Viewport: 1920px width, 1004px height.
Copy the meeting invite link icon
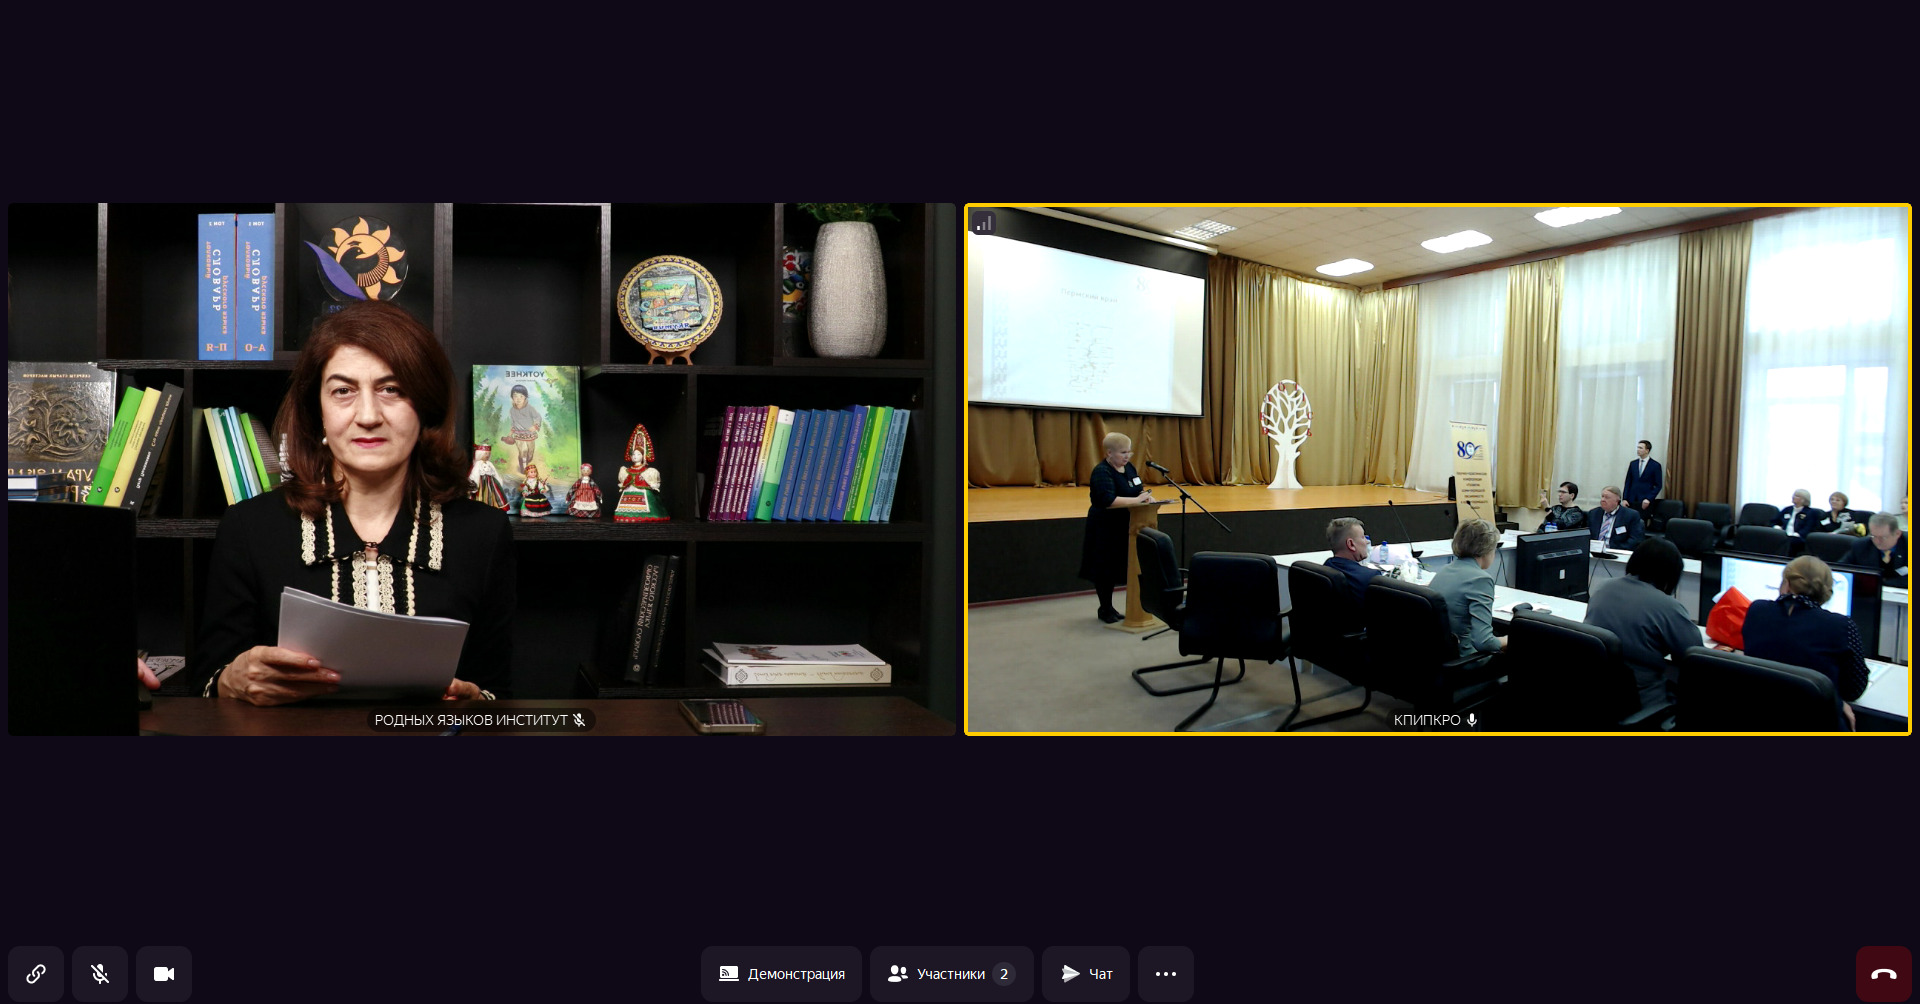pyautogui.click(x=36, y=974)
